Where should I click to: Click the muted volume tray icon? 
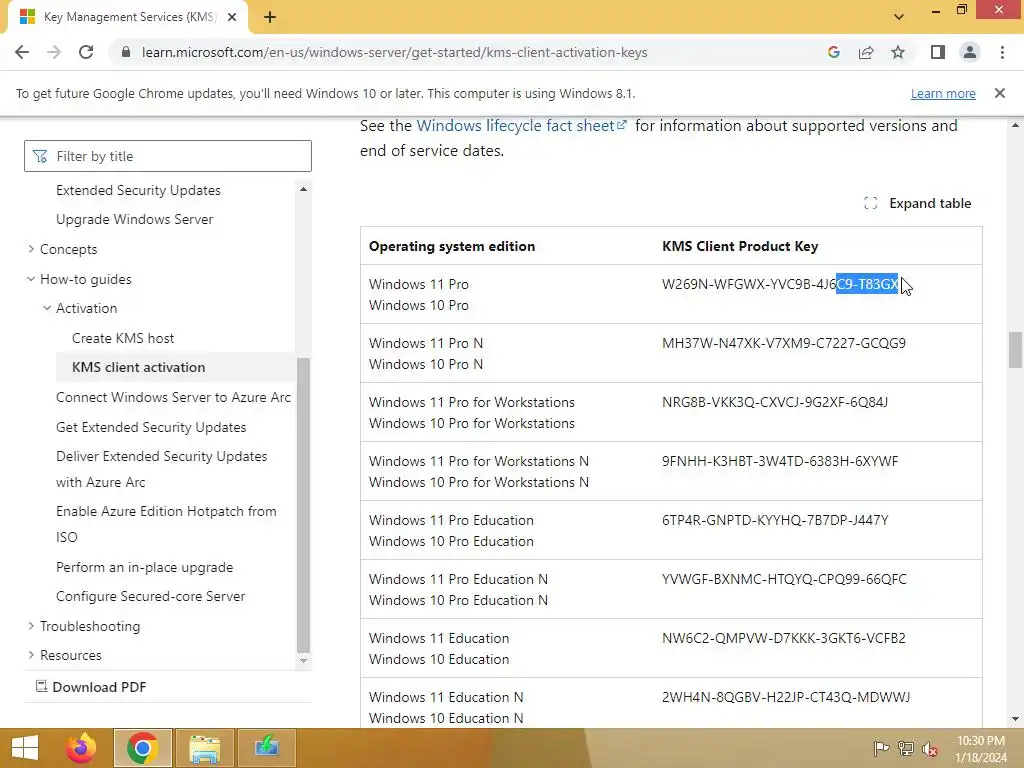(930, 749)
